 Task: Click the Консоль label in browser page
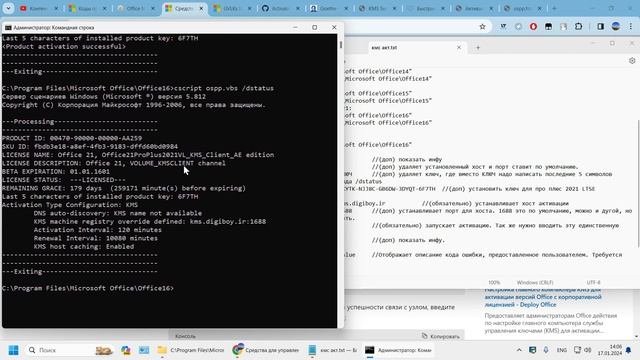pyautogui.click(x=185, y=336)
